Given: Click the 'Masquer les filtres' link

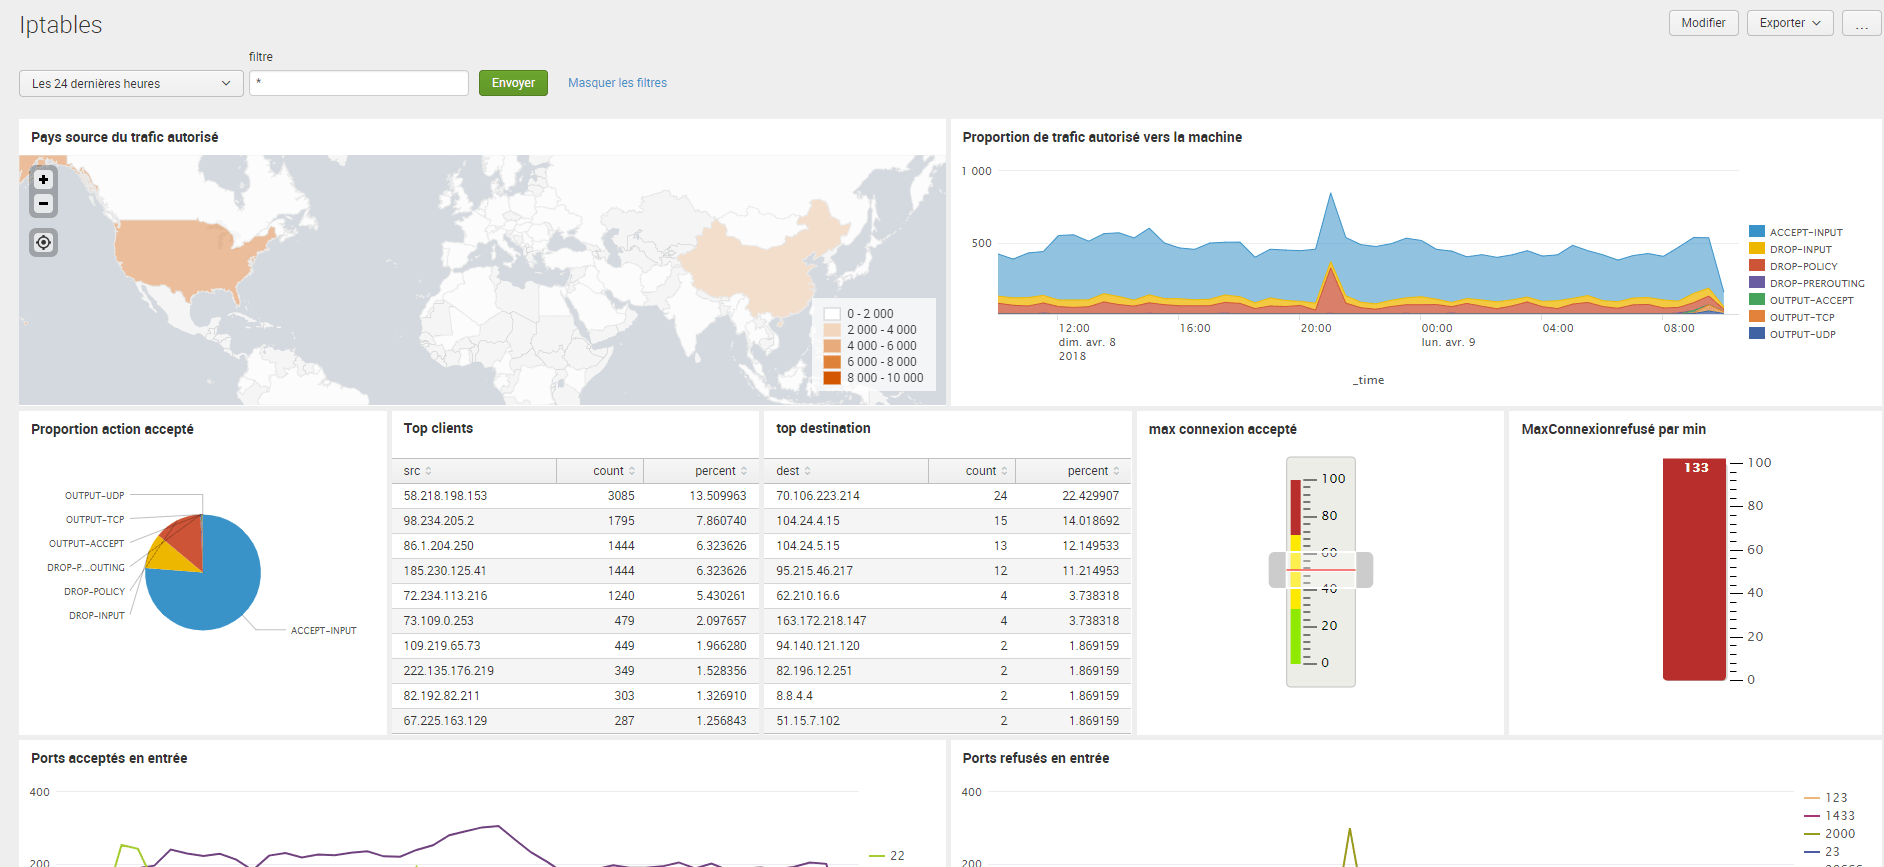Looking at the screenshot, I should click(617, 83).
